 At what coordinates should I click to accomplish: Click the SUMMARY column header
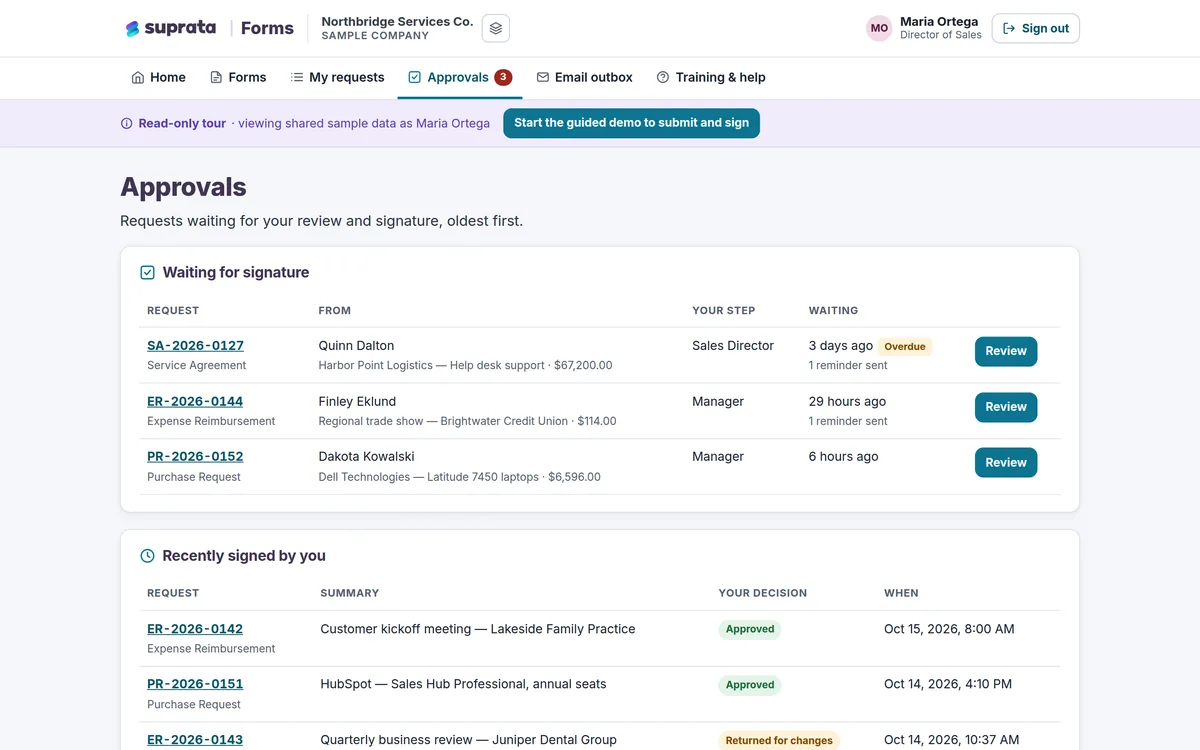[349, 593]
